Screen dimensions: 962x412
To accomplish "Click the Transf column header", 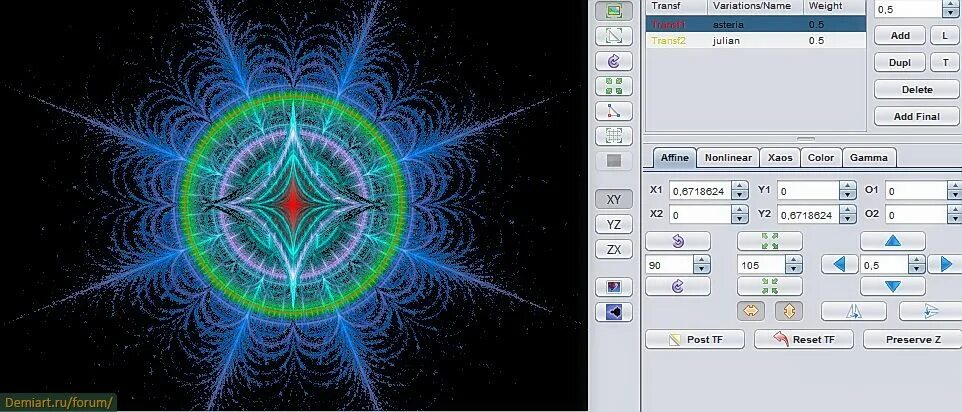I will coord(677,6).
